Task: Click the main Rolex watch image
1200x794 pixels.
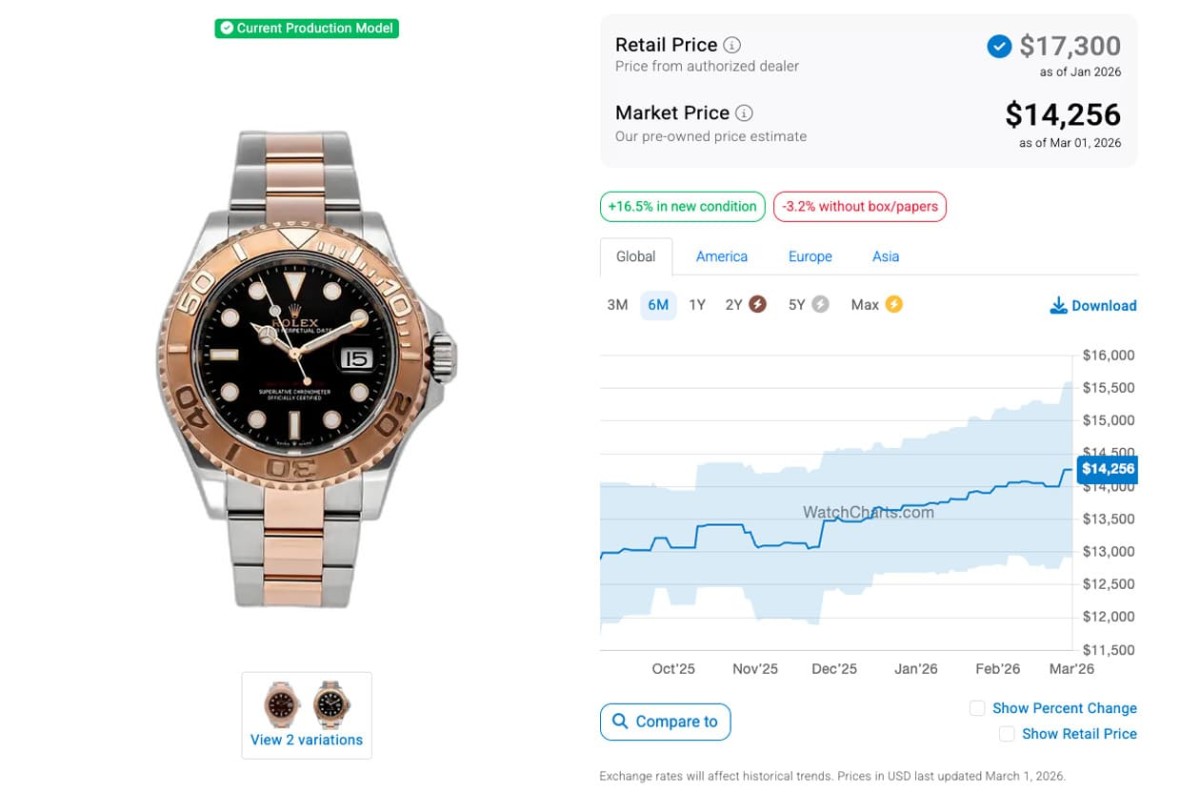Action: pos(306,370)
